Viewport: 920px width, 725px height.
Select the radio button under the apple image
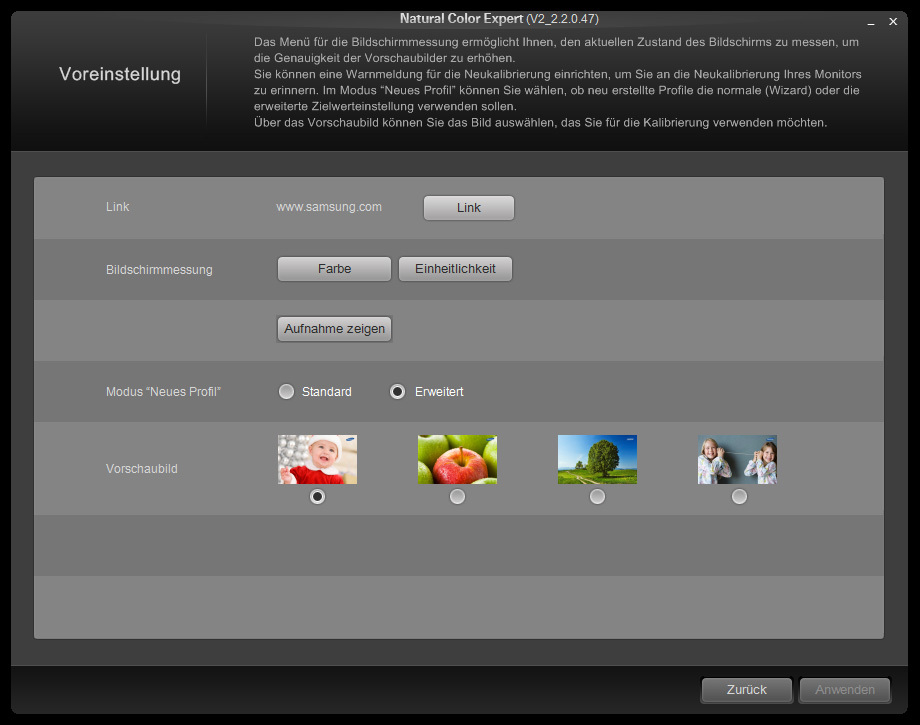(457, 497)
